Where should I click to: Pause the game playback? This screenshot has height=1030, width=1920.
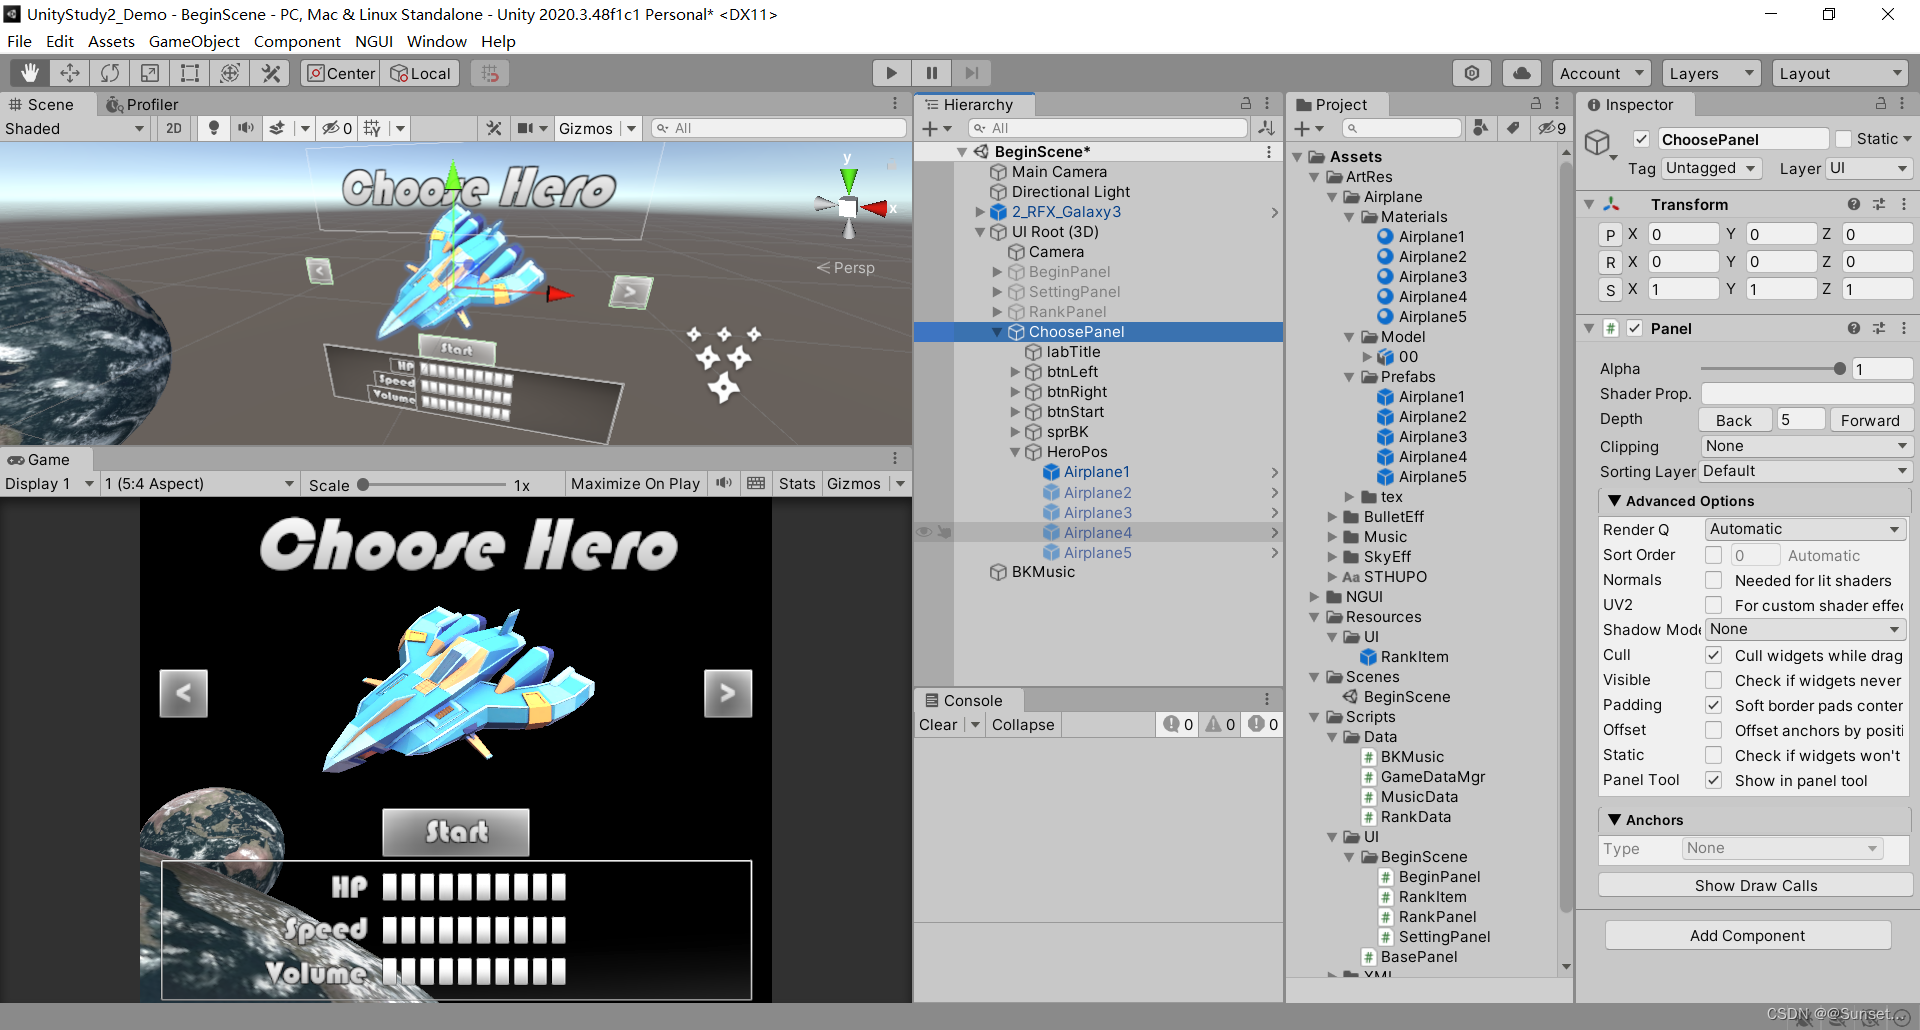[931, 73]
